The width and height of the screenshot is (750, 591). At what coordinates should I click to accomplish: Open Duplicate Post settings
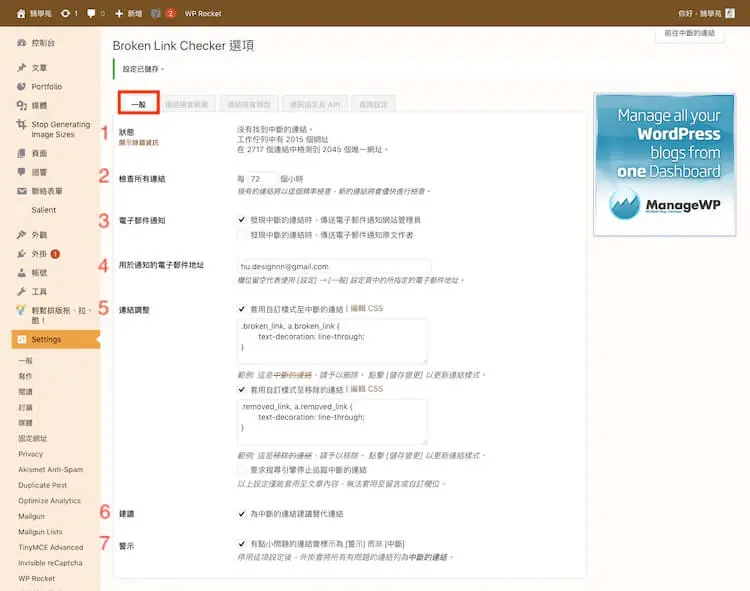pyautogui.click(x=43, y=485)
